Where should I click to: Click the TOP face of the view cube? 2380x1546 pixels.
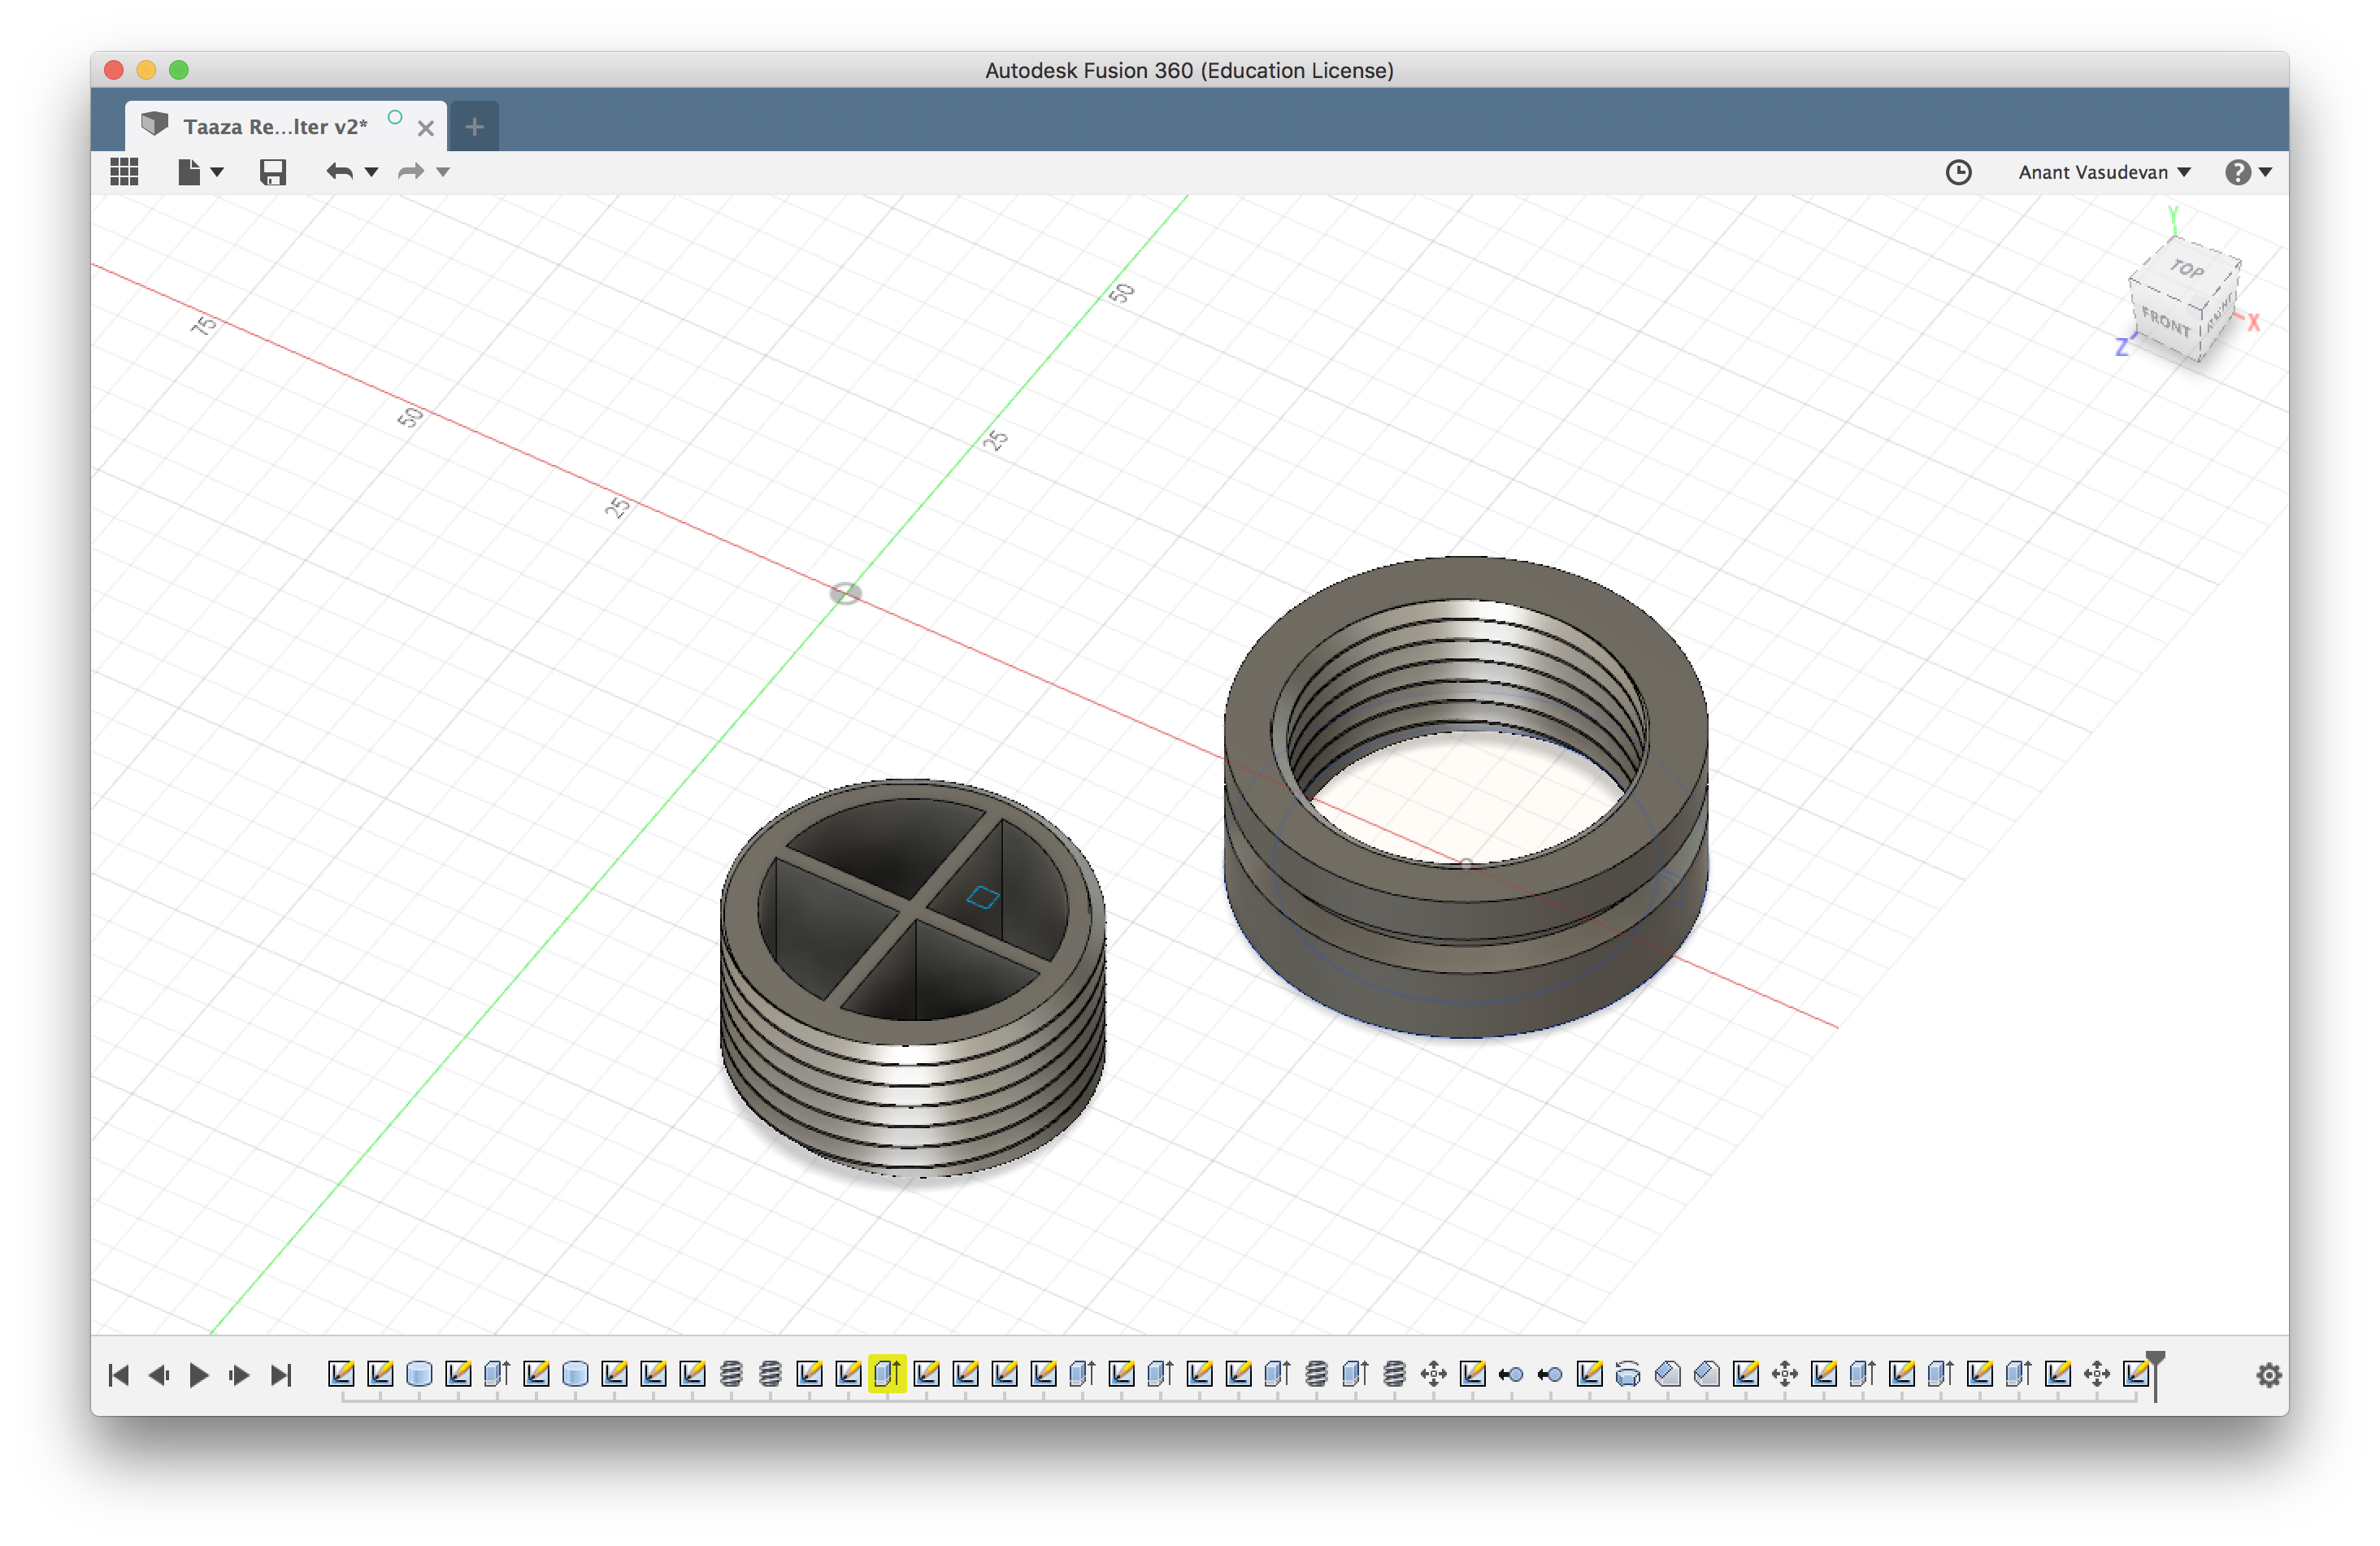pos(2186,268)
